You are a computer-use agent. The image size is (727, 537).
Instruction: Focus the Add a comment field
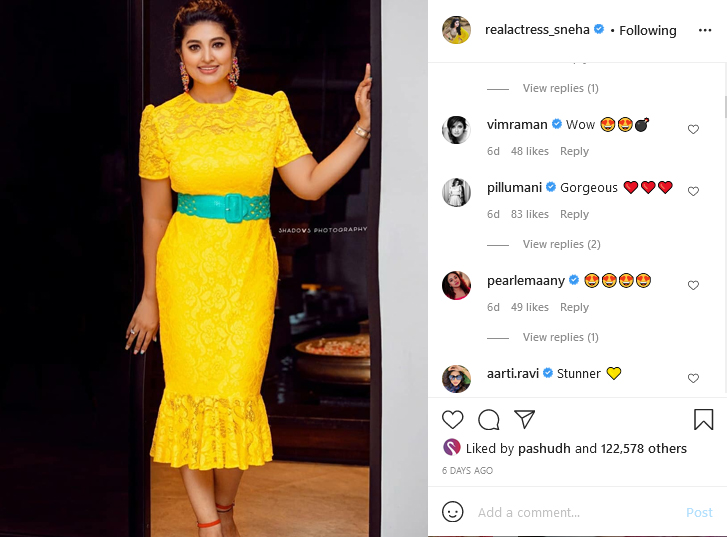pyautogui.click(x=577, y=512)
